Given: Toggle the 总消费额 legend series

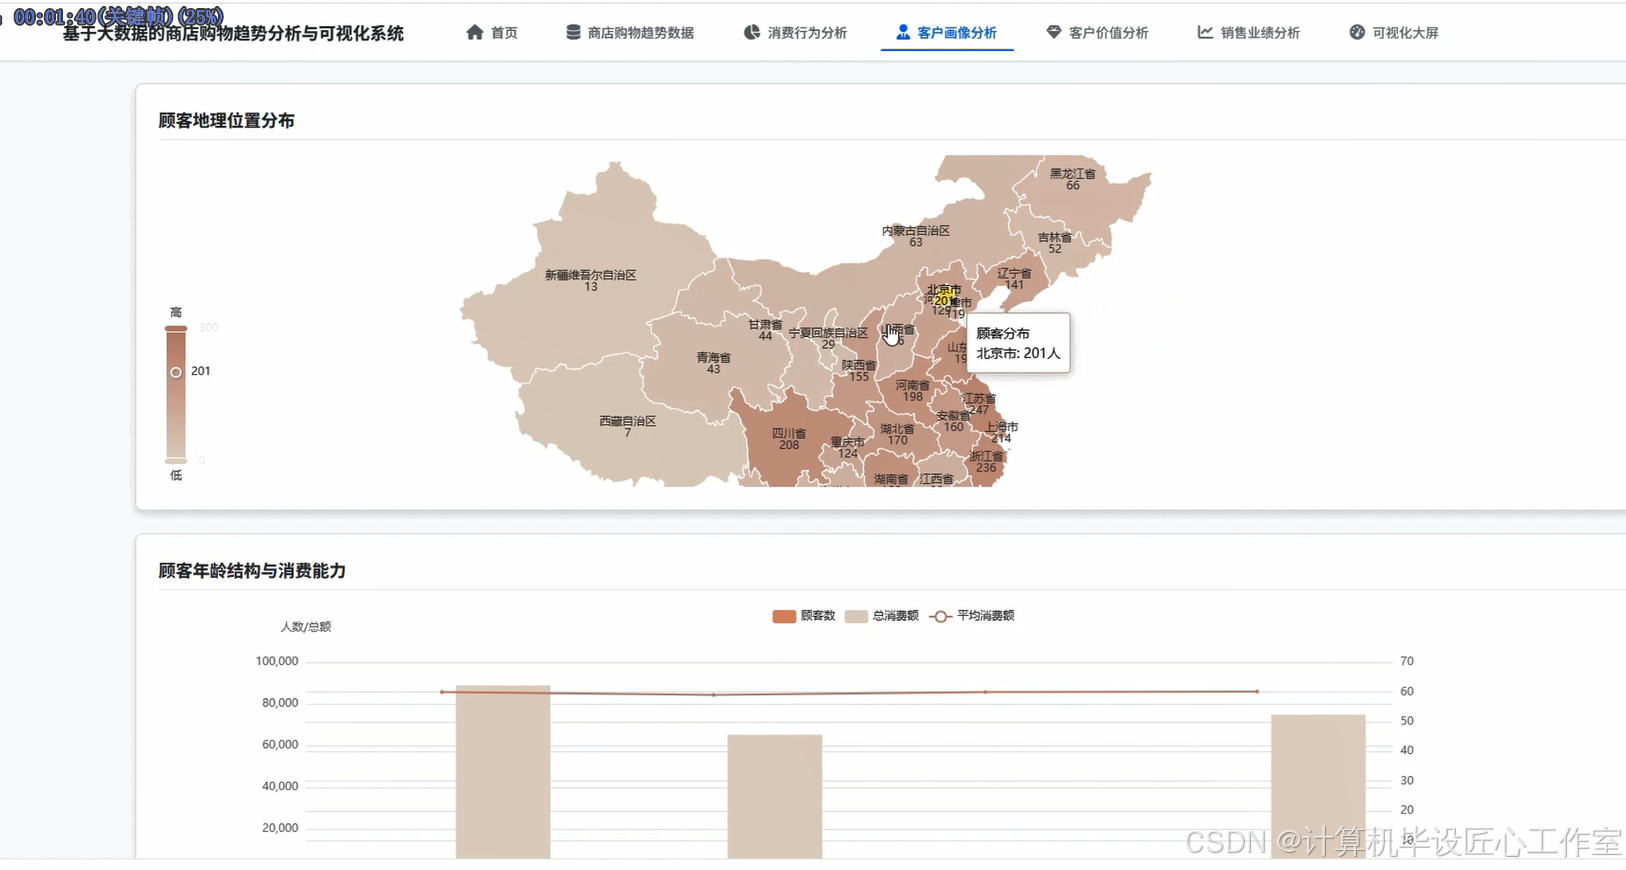Looking at the screenshot, I should click(882, 616).
